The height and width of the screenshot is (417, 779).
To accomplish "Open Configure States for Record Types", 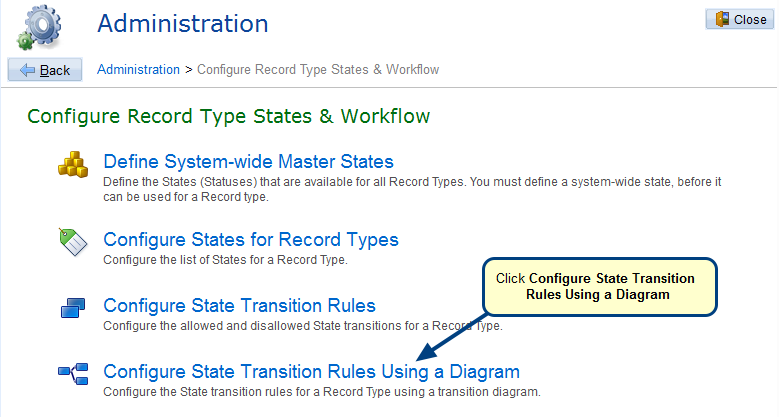I will [251, 240].
